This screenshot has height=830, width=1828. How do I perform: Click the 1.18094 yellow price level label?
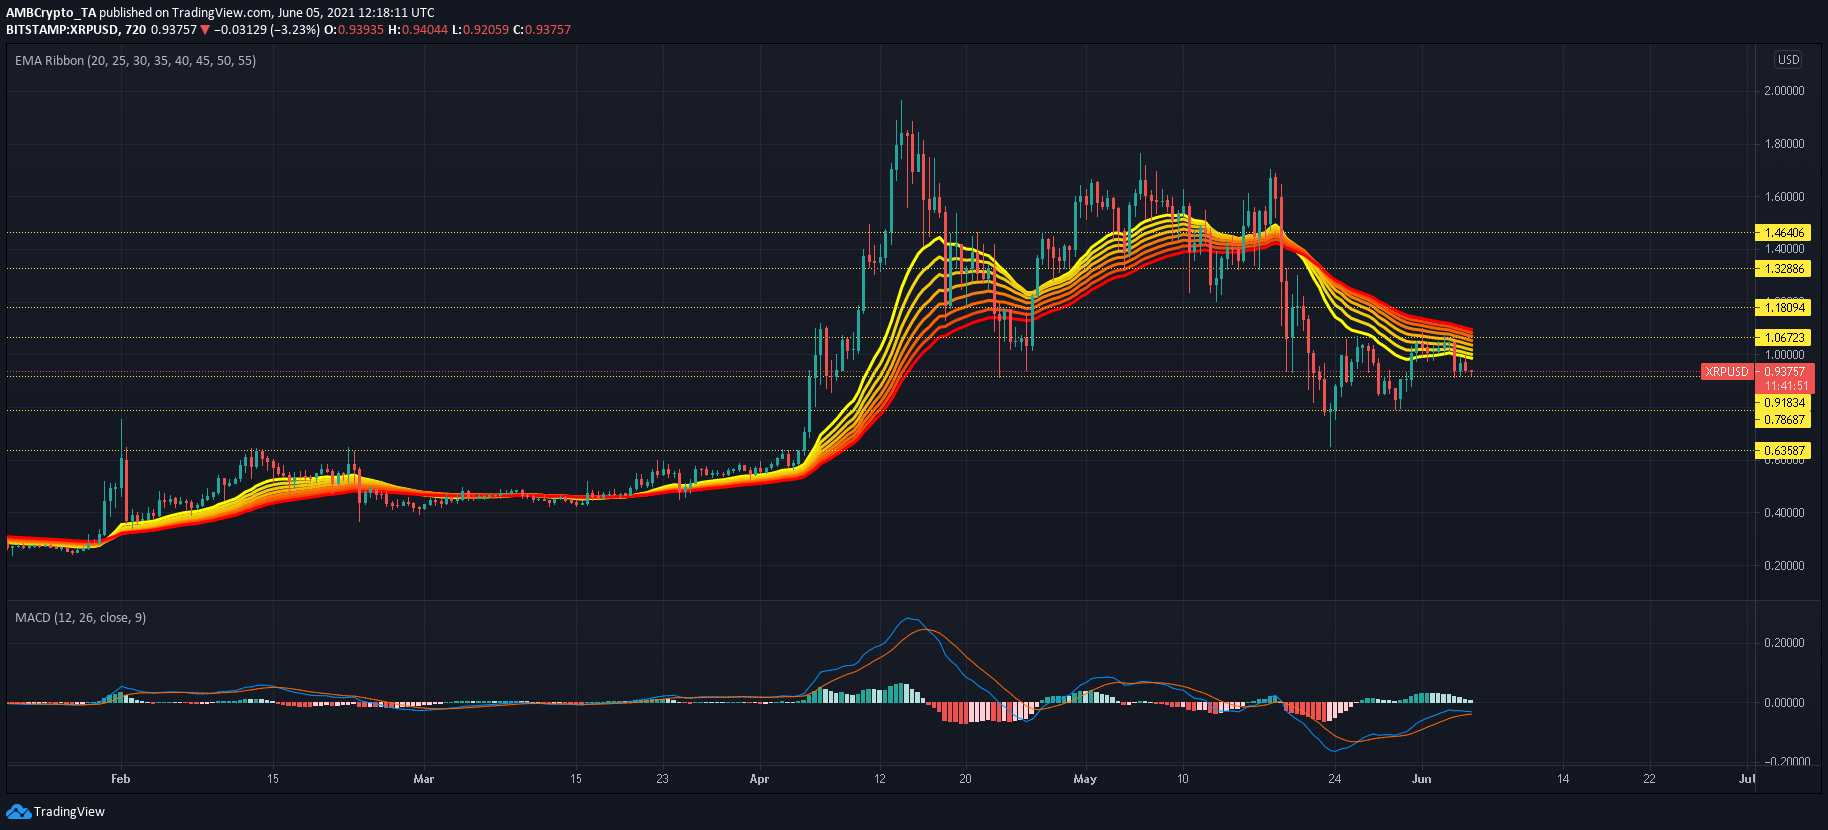coord(1784,307)
